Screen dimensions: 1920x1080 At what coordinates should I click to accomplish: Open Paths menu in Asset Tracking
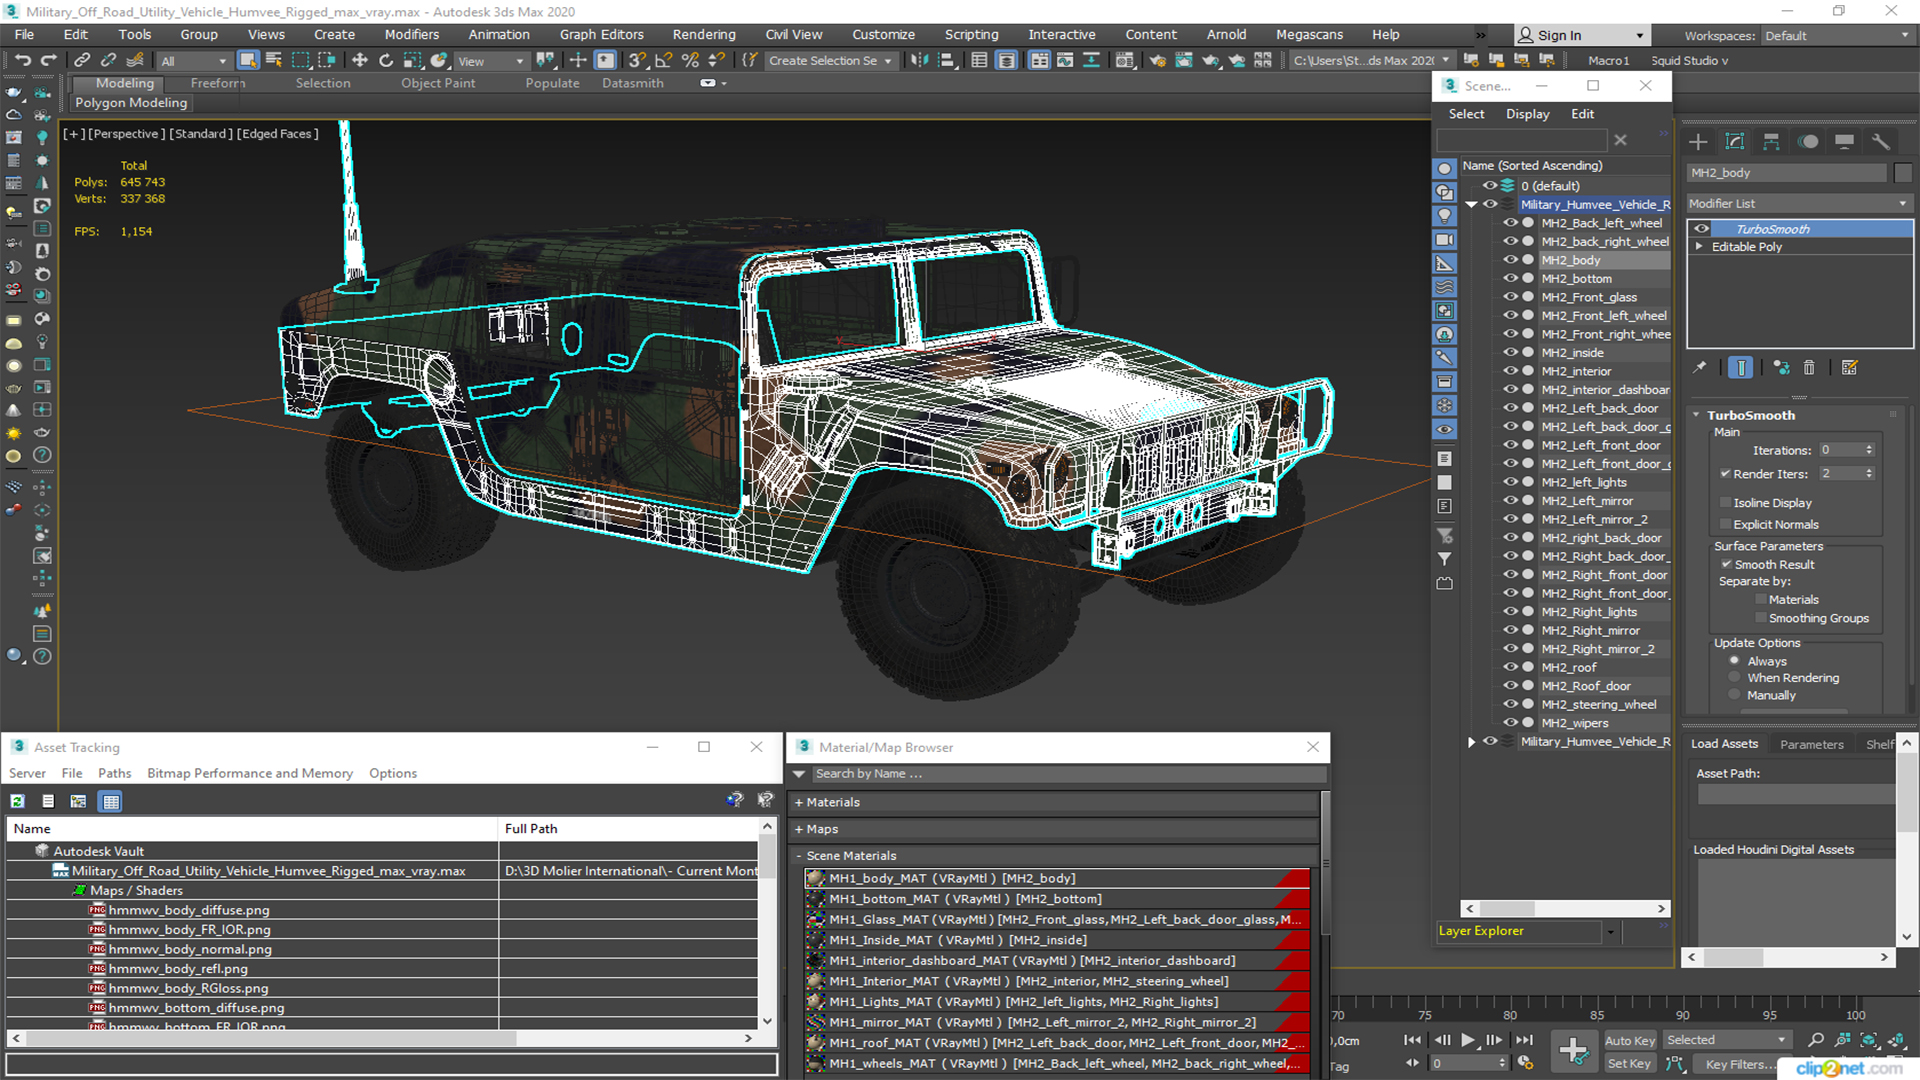pos(114,773)
